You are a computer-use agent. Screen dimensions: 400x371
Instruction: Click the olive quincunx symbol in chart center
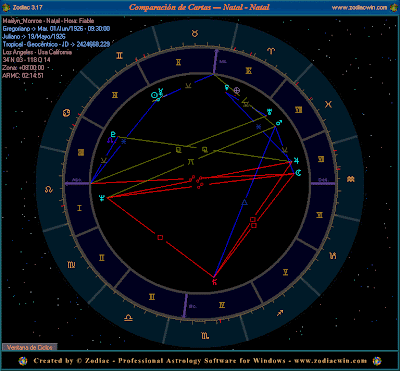190,162
